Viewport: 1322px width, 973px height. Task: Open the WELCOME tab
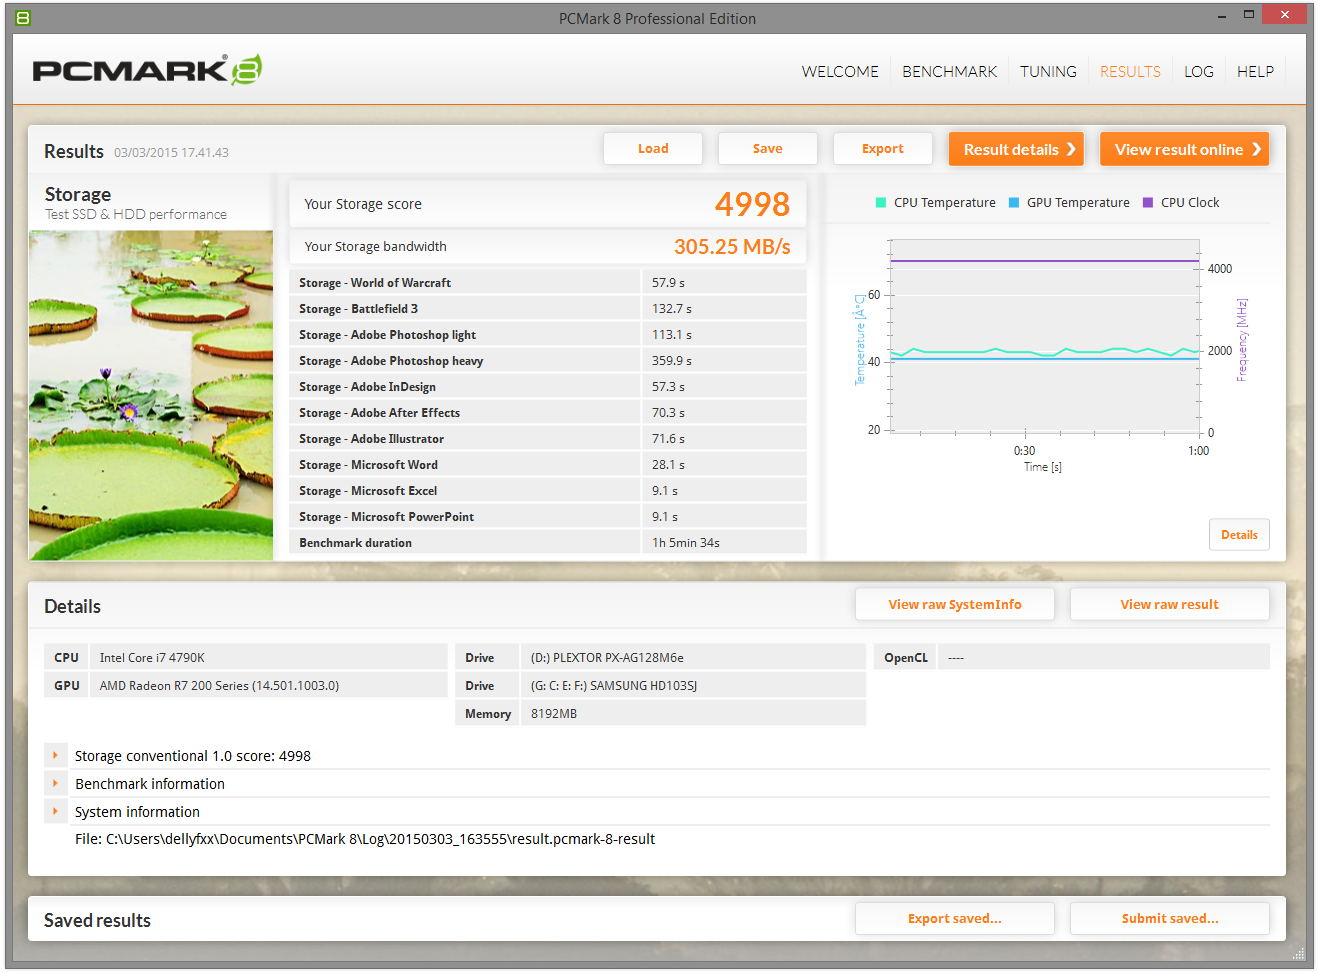pyautogui.click(x=840, y=72)
